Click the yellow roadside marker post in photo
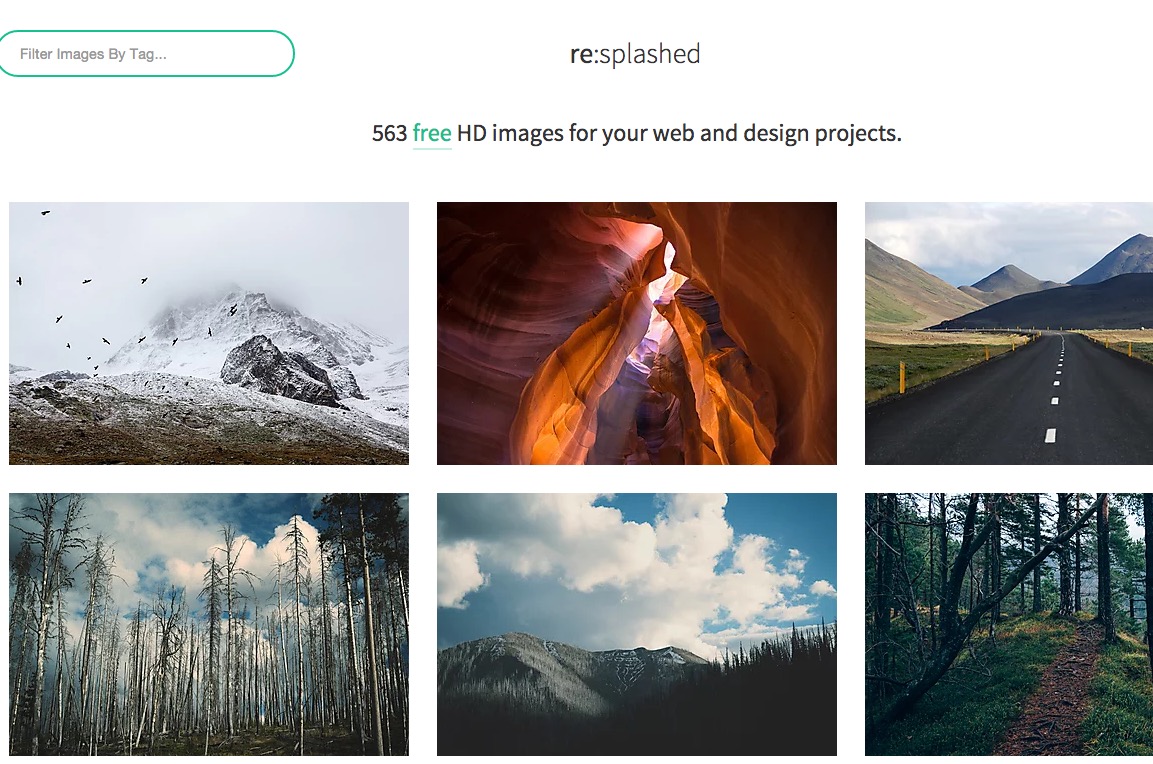 pyautogui.click(x=902, y=376)
